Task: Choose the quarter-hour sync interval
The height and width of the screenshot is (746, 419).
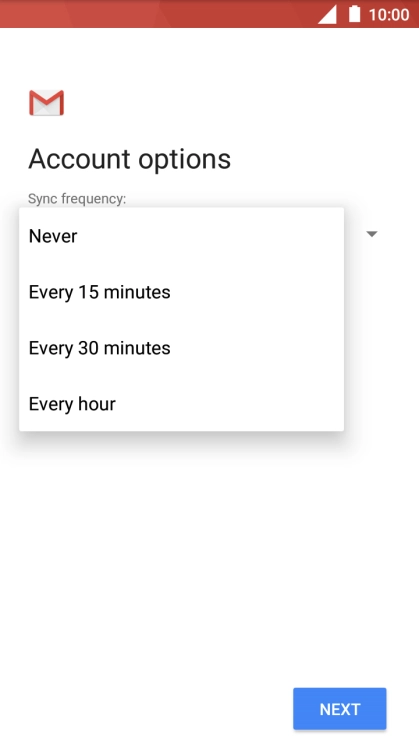Action: click(x=181, y=292)
